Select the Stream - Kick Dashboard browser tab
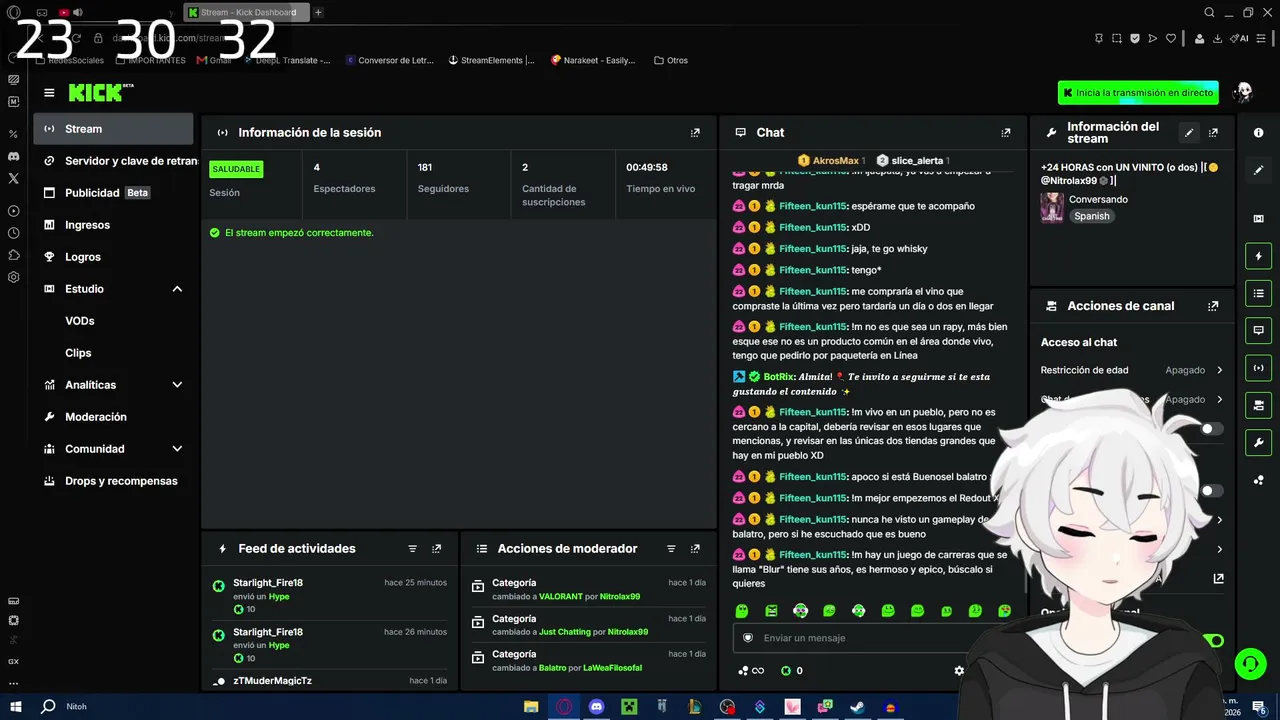The height and width of the screenshot is (720, 1280). tap(245, 12)
